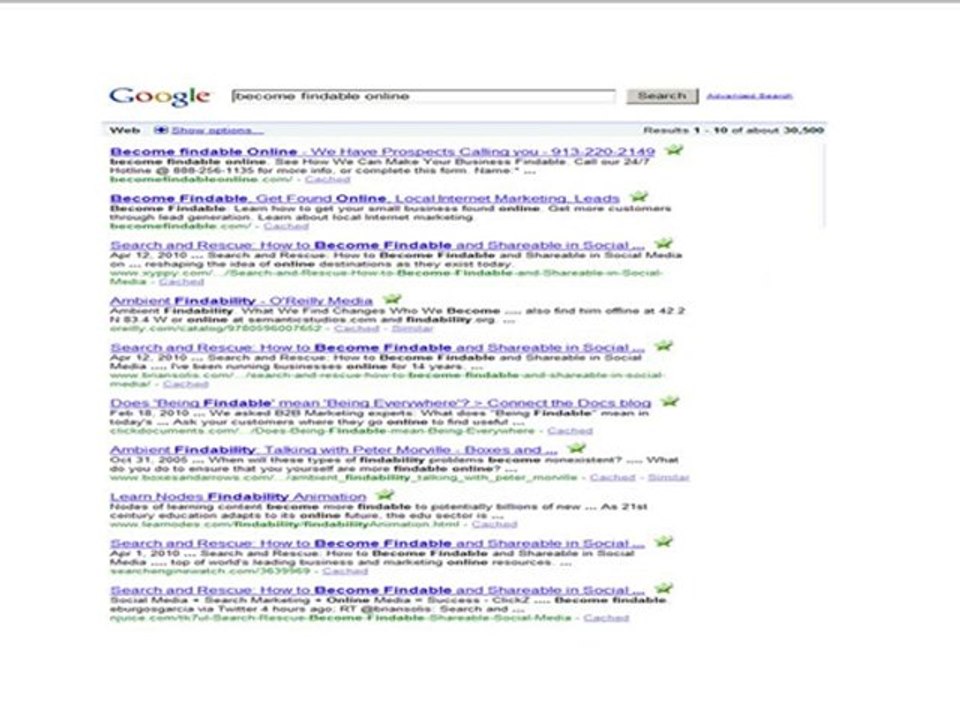Click the Search button
Image resolution: width=960 pixels, height=720 pixels.
click(x=662, y=96)
